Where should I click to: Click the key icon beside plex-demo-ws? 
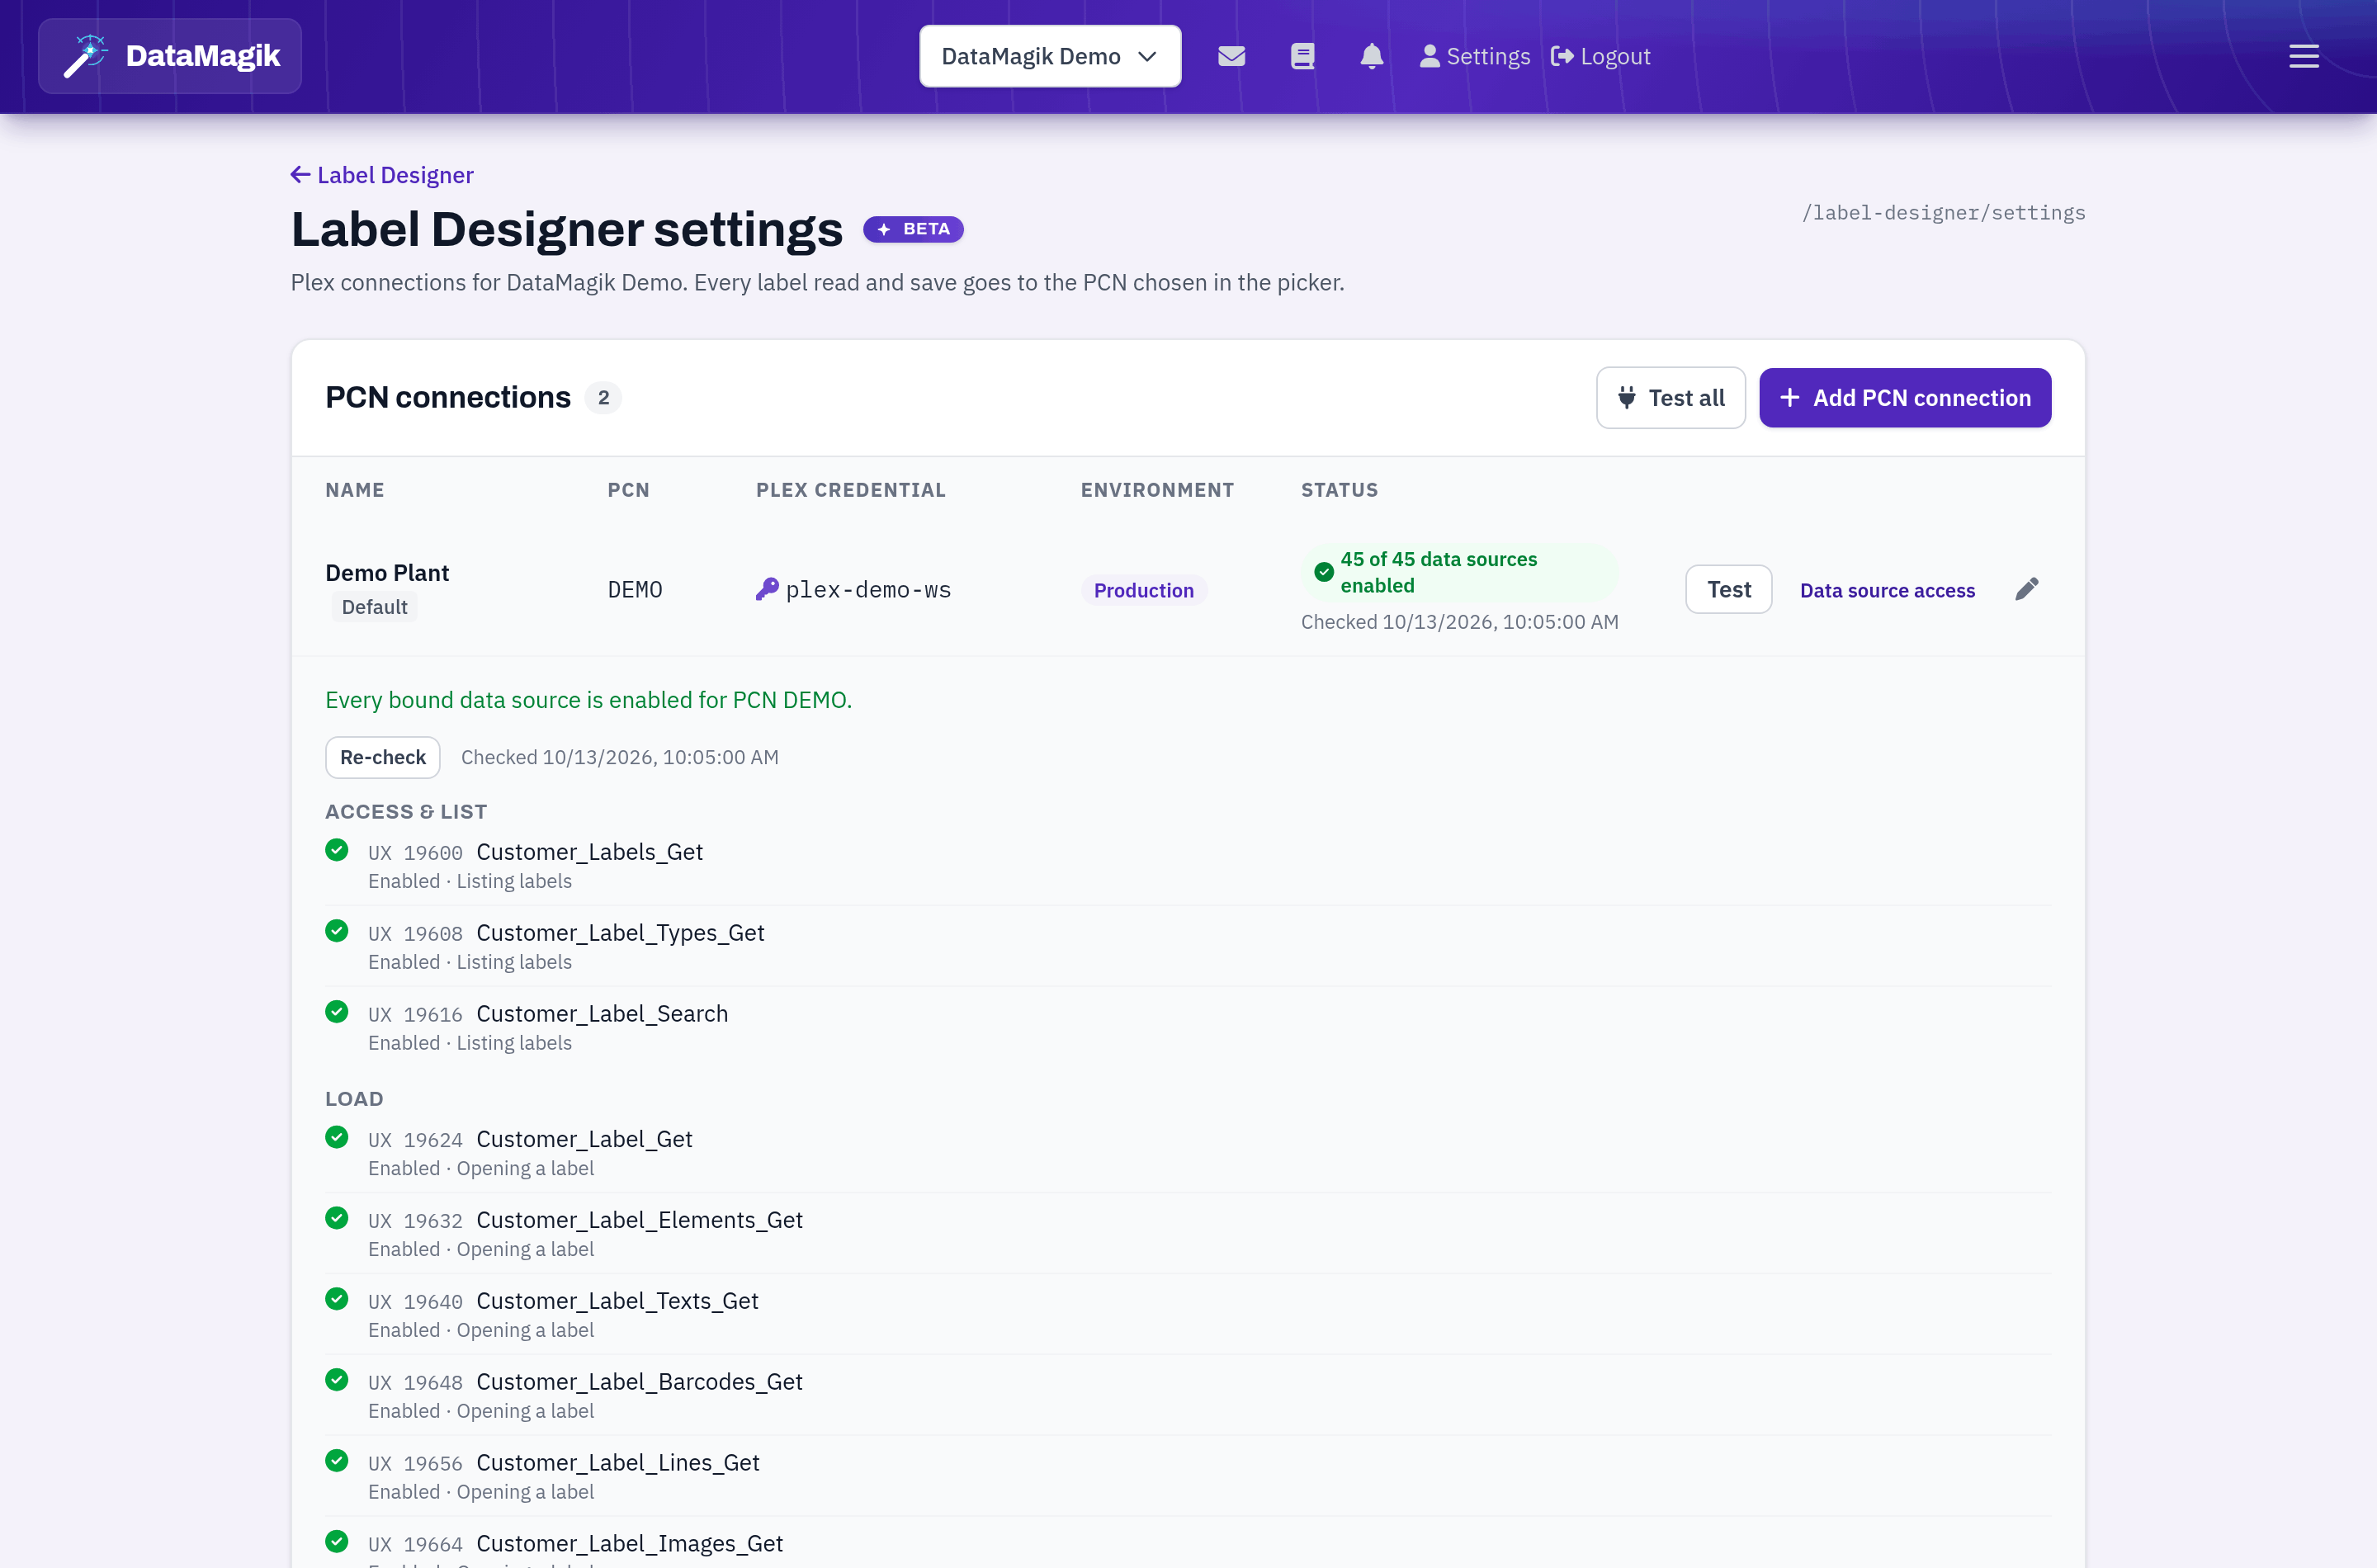(x=767, y=589)
